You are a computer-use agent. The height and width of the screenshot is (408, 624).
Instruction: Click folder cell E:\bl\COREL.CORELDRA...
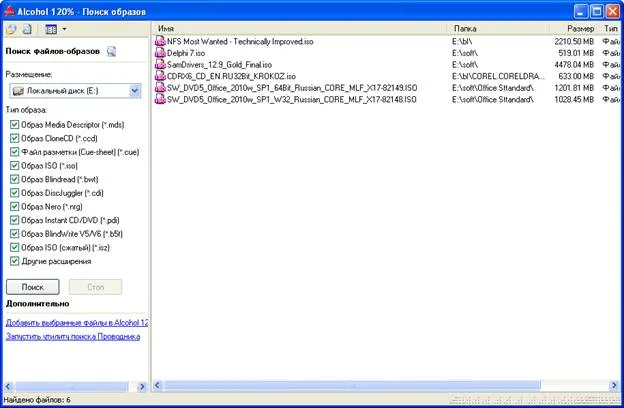[x=498, y=76]
